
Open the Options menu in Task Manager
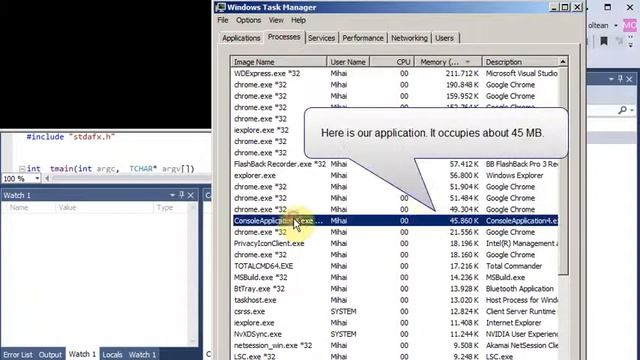click(248, 20)
